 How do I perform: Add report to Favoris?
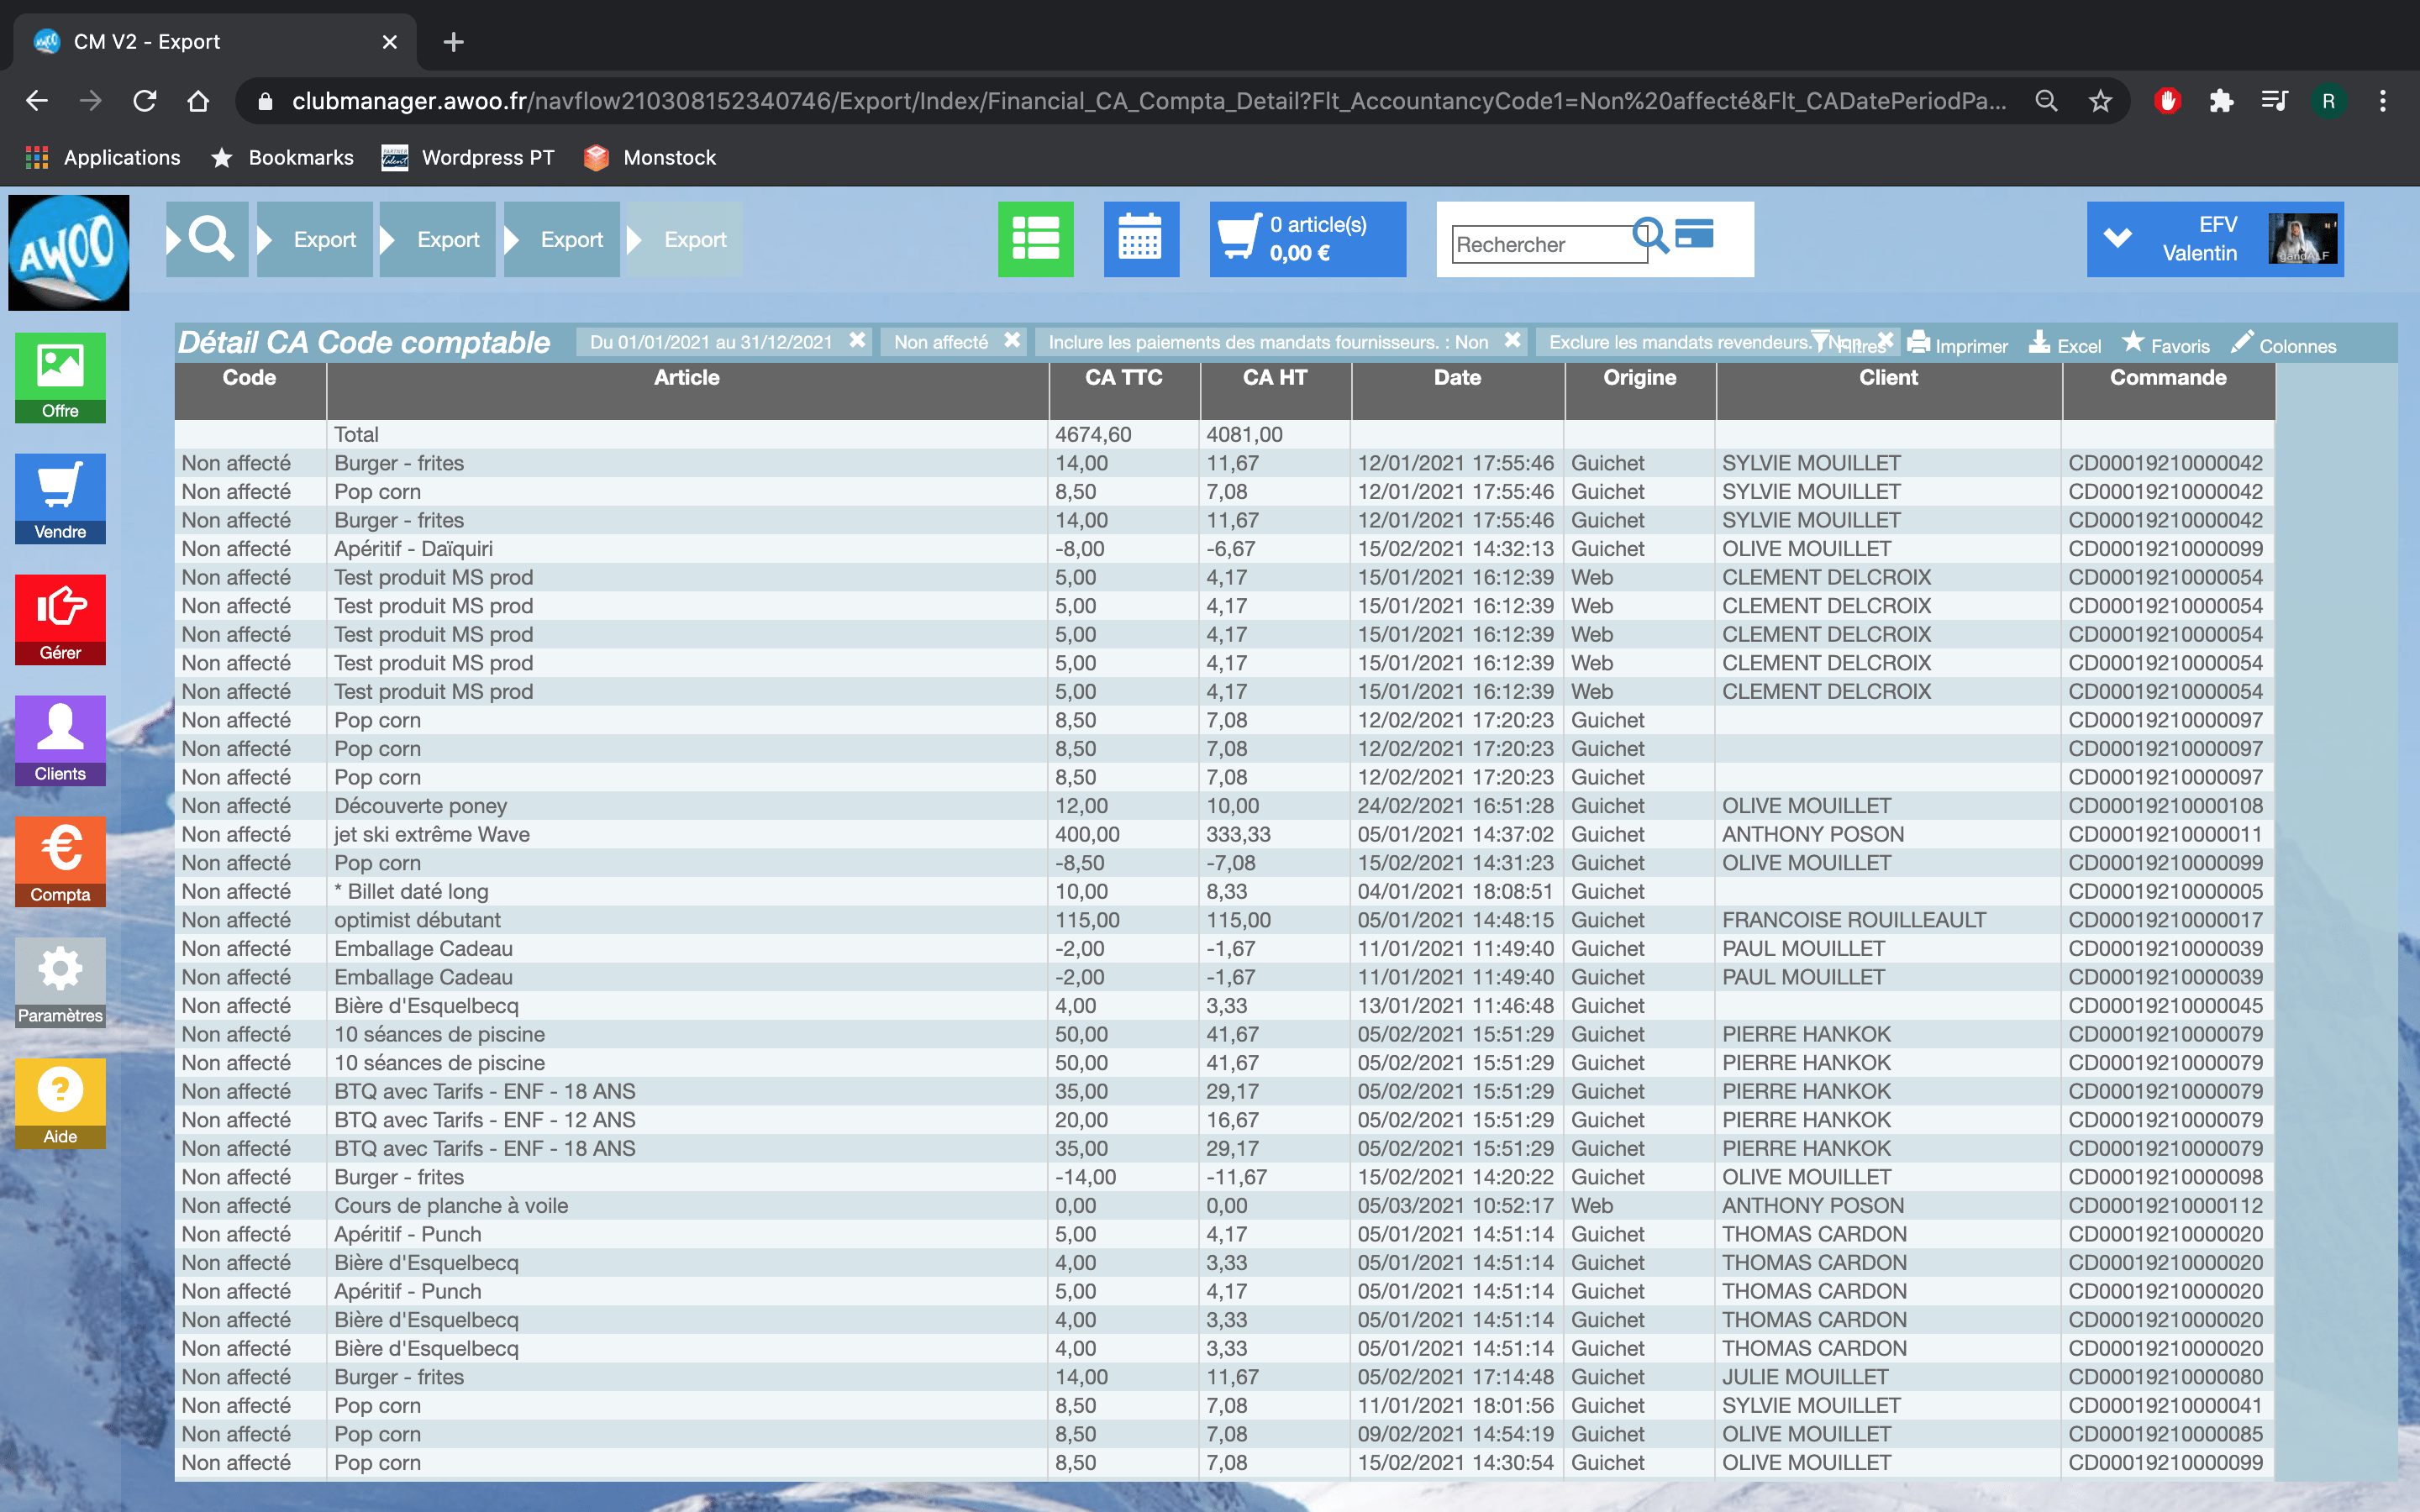click(x=2166, y=345)
